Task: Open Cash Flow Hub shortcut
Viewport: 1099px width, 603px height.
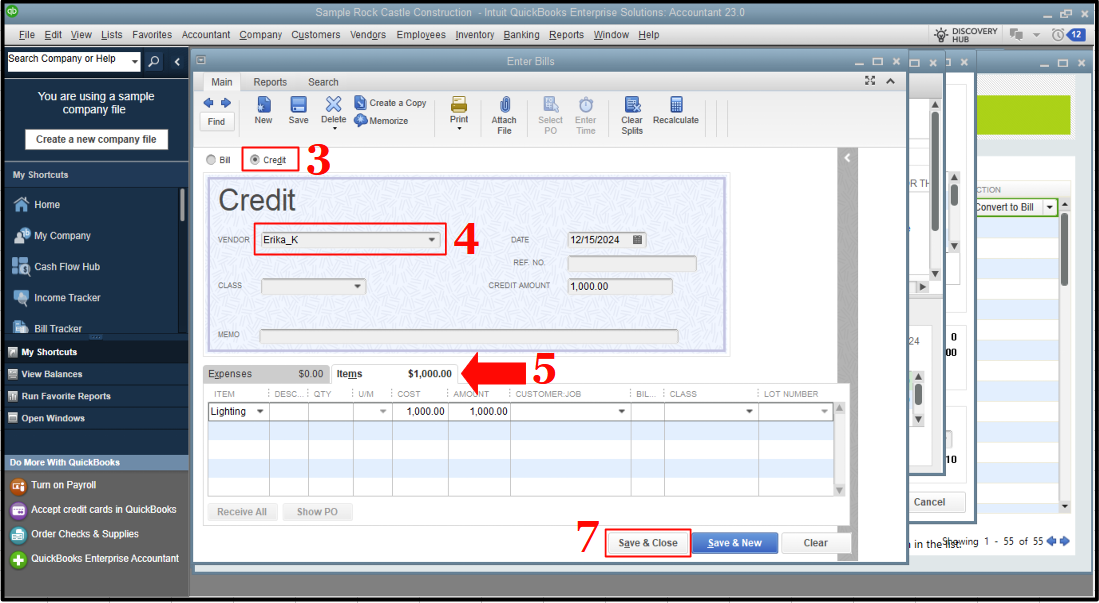Action: [x=56, y=266]
